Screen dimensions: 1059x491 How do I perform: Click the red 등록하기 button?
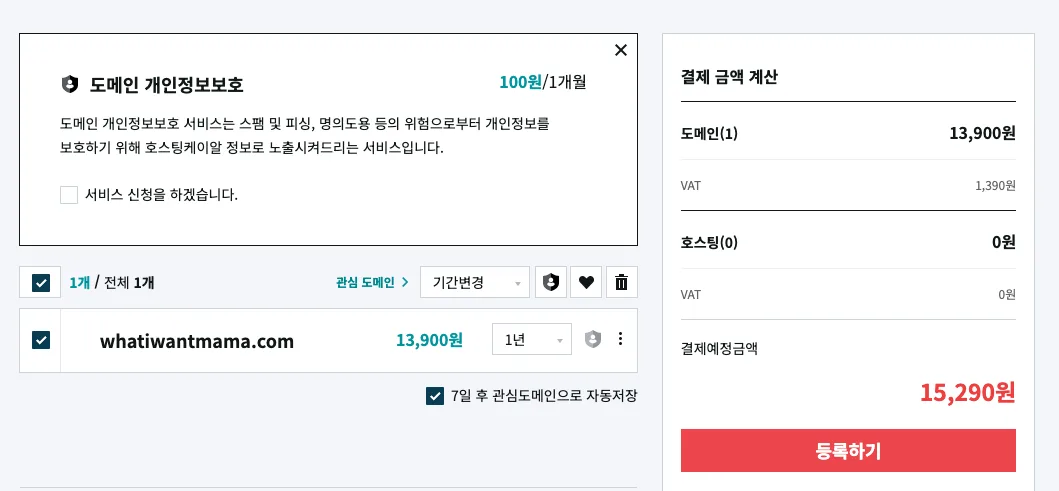pos(848,450)
